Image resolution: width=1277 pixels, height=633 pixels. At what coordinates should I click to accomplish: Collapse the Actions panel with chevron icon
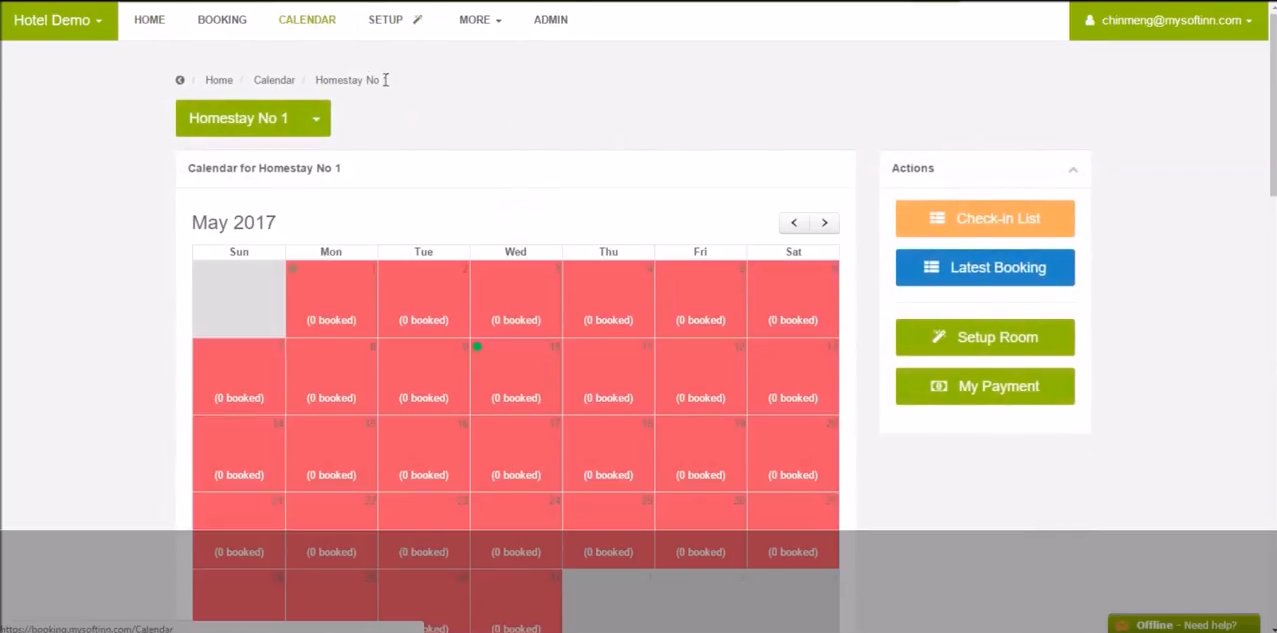1073,169
